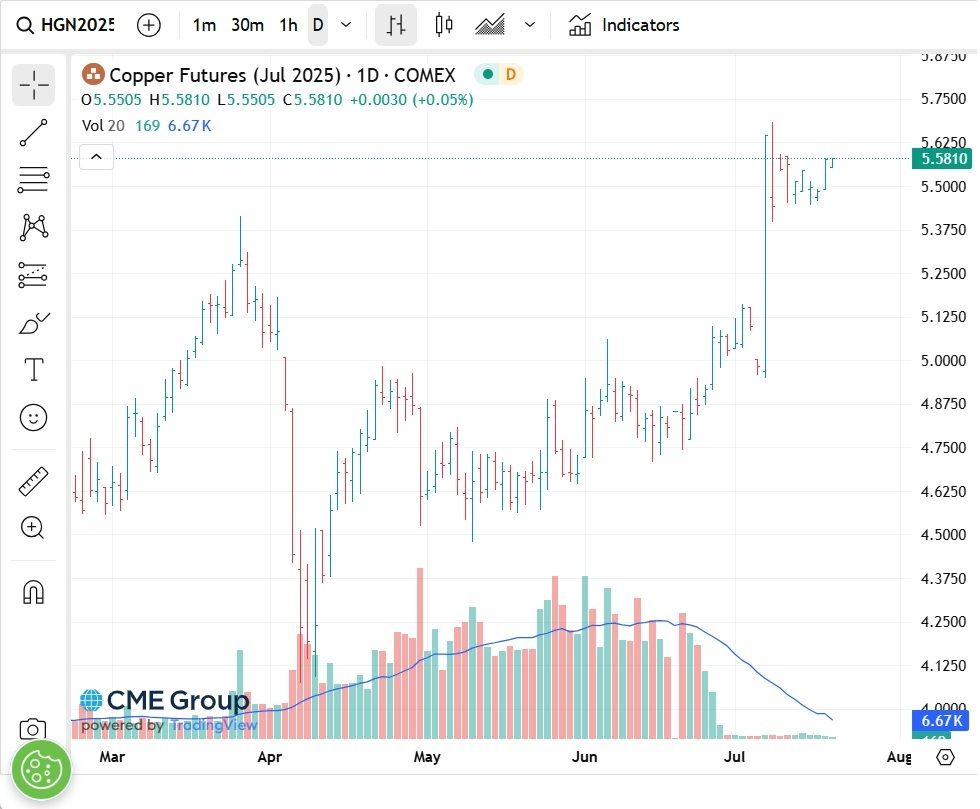Select the trend line drawing tool

point(34,133)
